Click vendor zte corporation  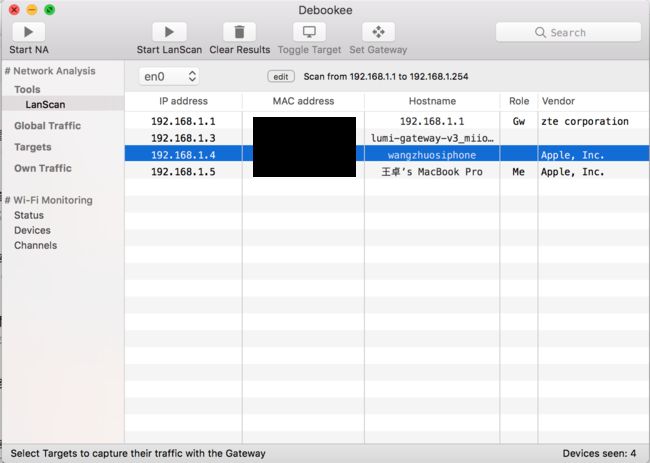tap(585, 121)
